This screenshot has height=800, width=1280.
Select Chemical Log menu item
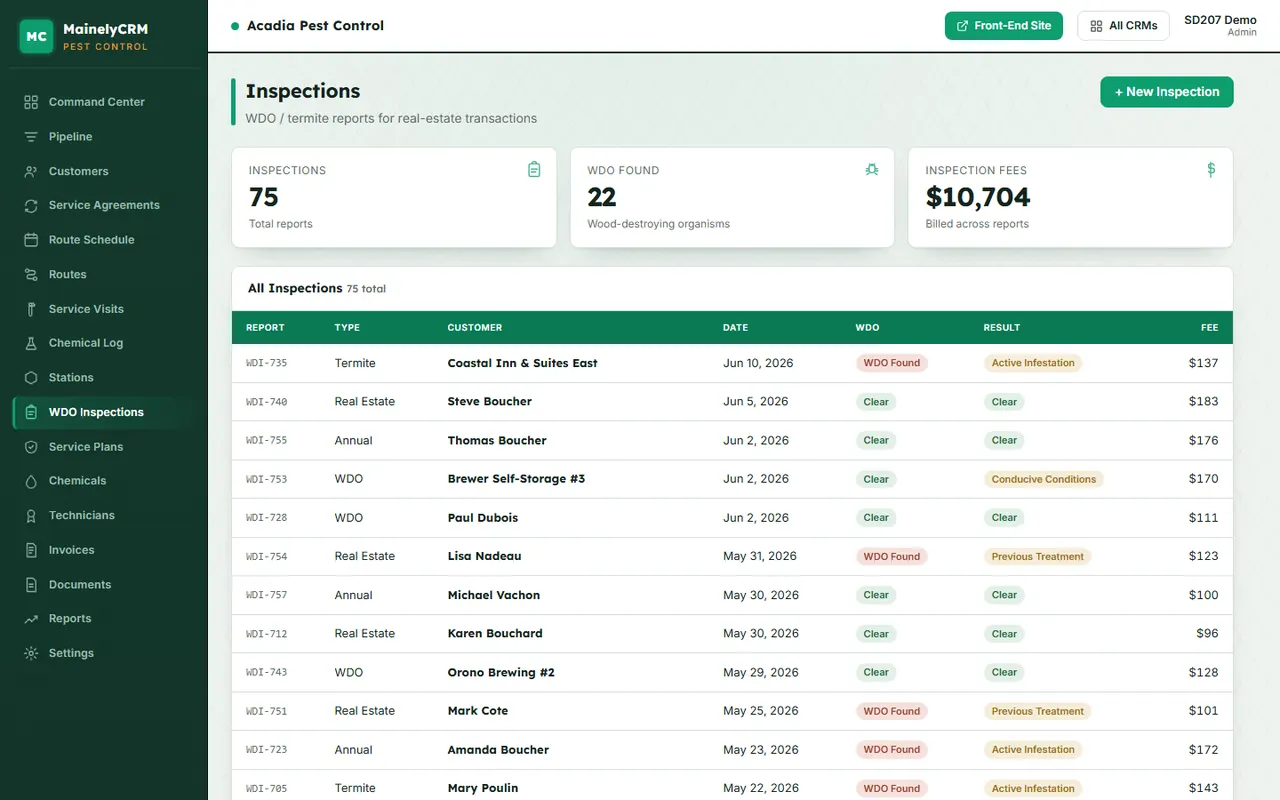click(x=104, y=343)
